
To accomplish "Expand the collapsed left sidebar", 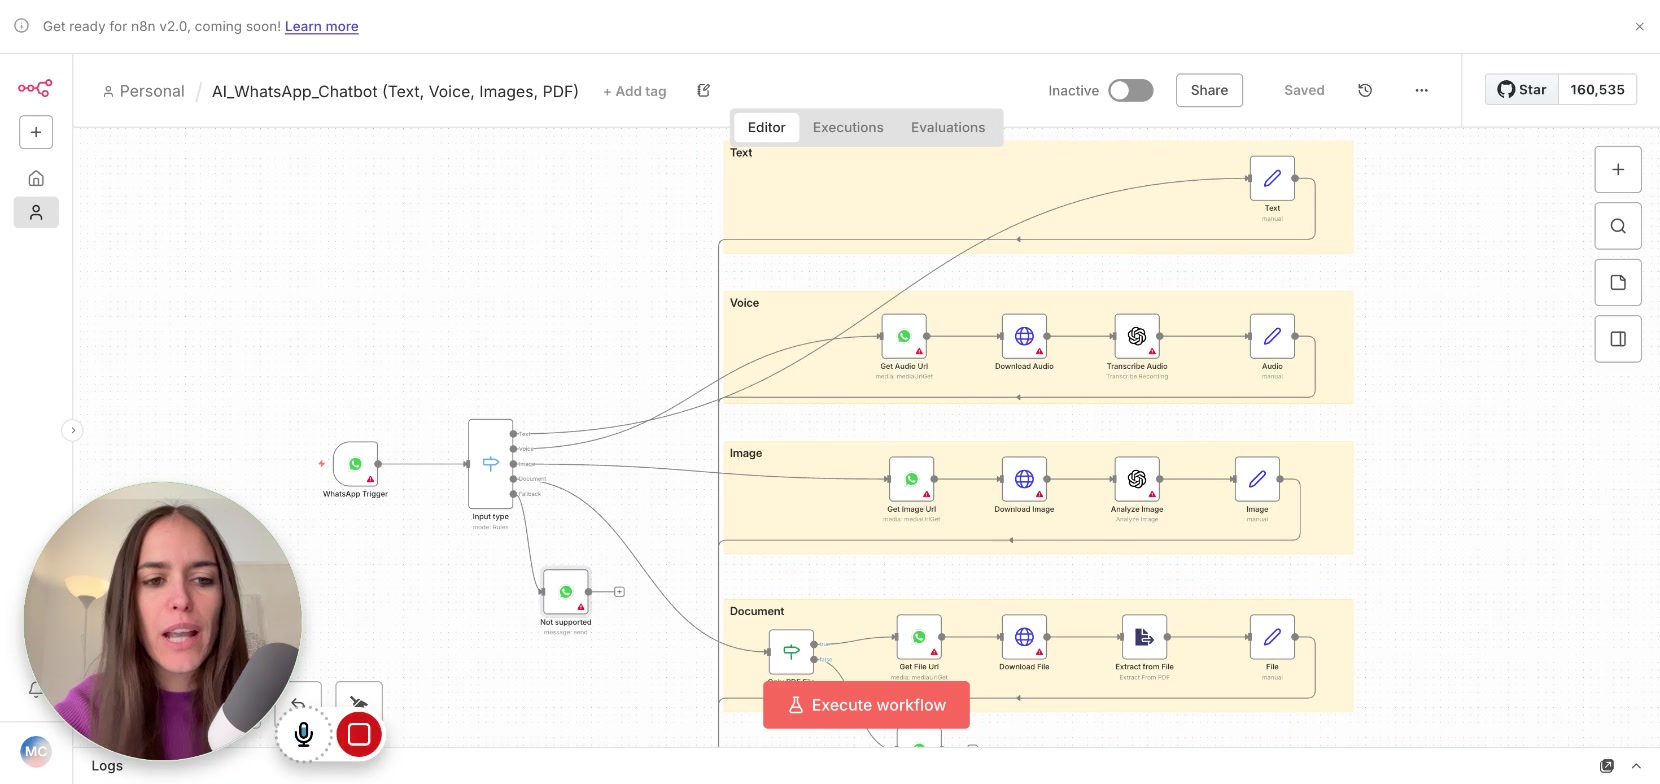I will 72,430.
